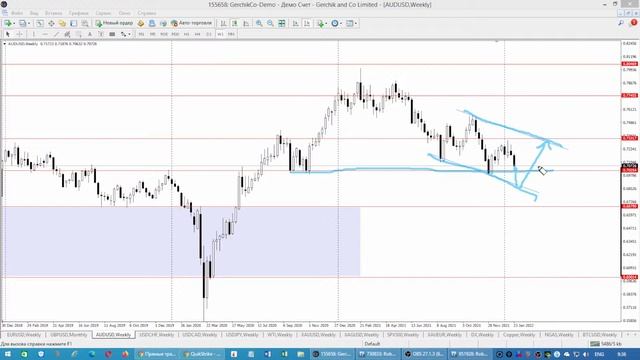Open the search magnifier in toolbar
Image resolution: width=640 pixels, height=360 pixels.
coord(621,23)
